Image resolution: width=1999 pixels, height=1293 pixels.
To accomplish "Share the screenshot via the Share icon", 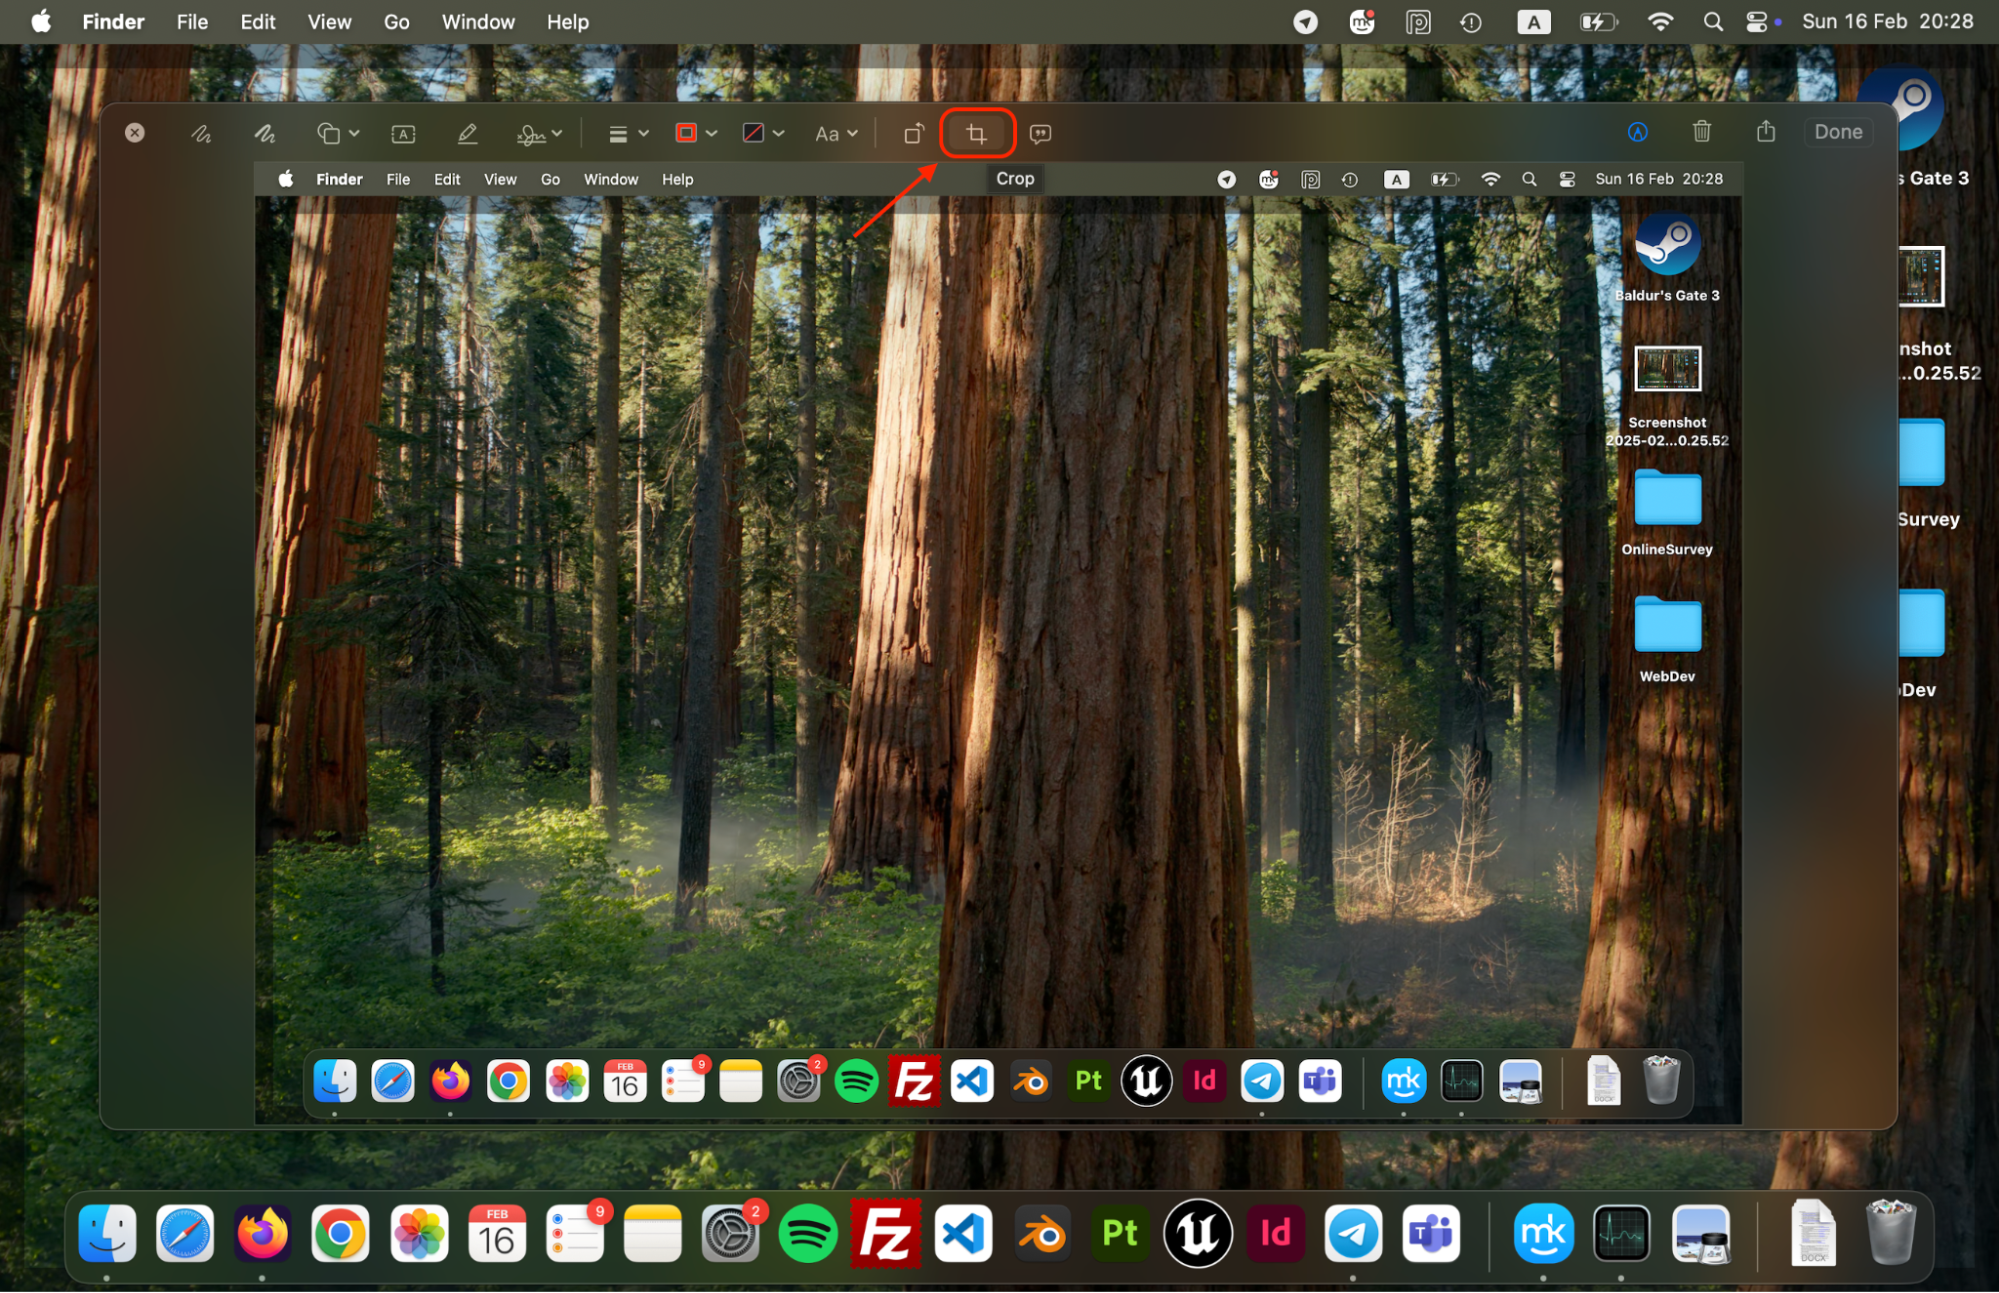I will 1766,131.
